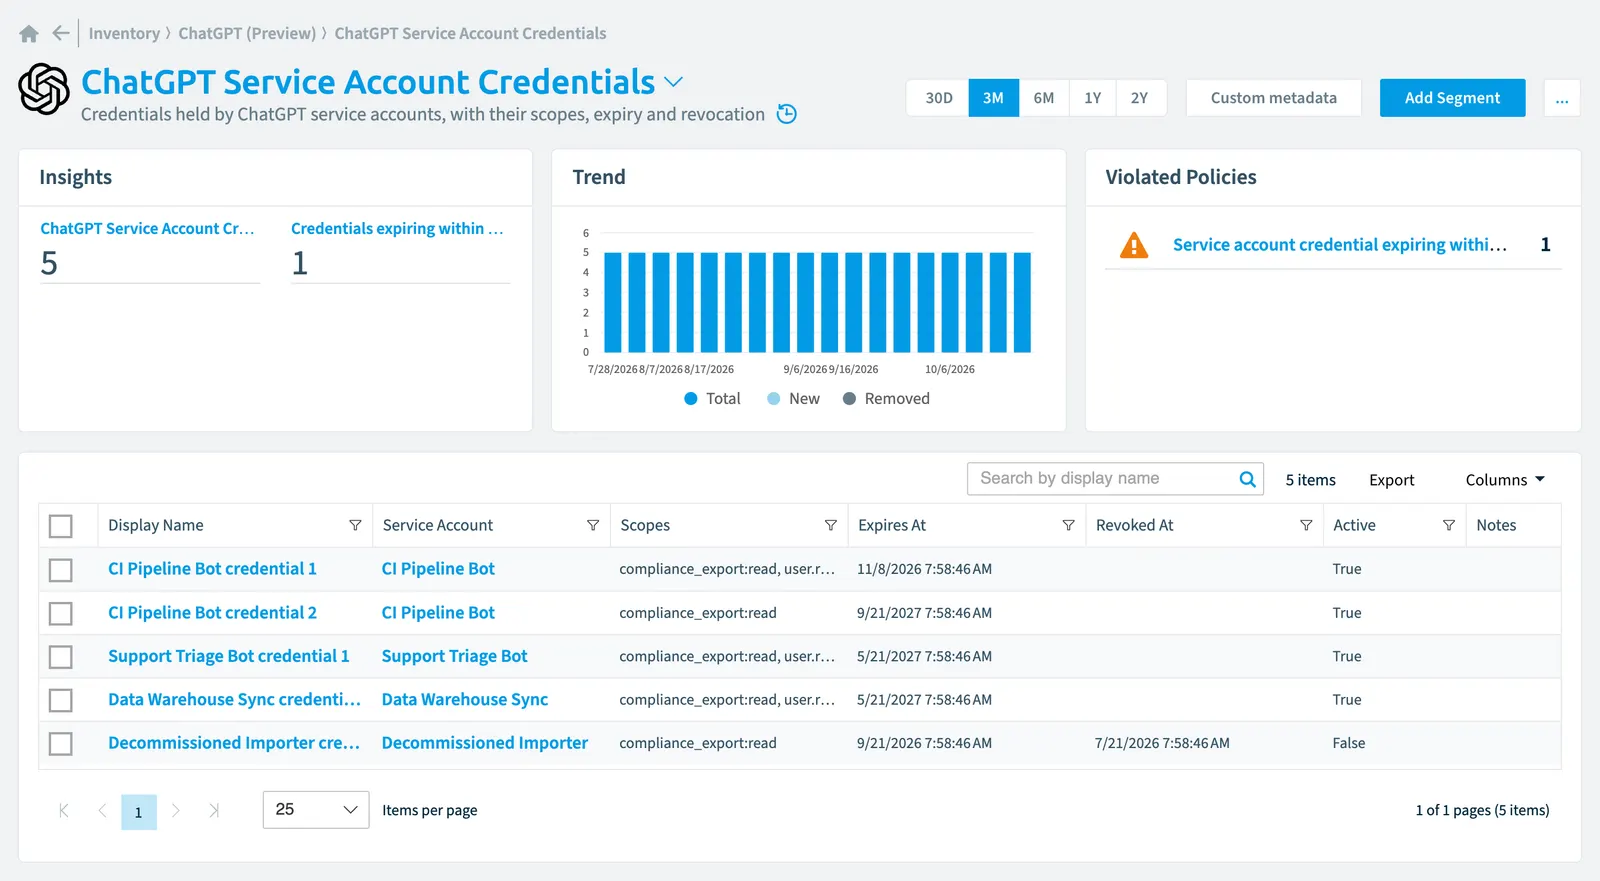Export the credentials table

(1392, 480)
